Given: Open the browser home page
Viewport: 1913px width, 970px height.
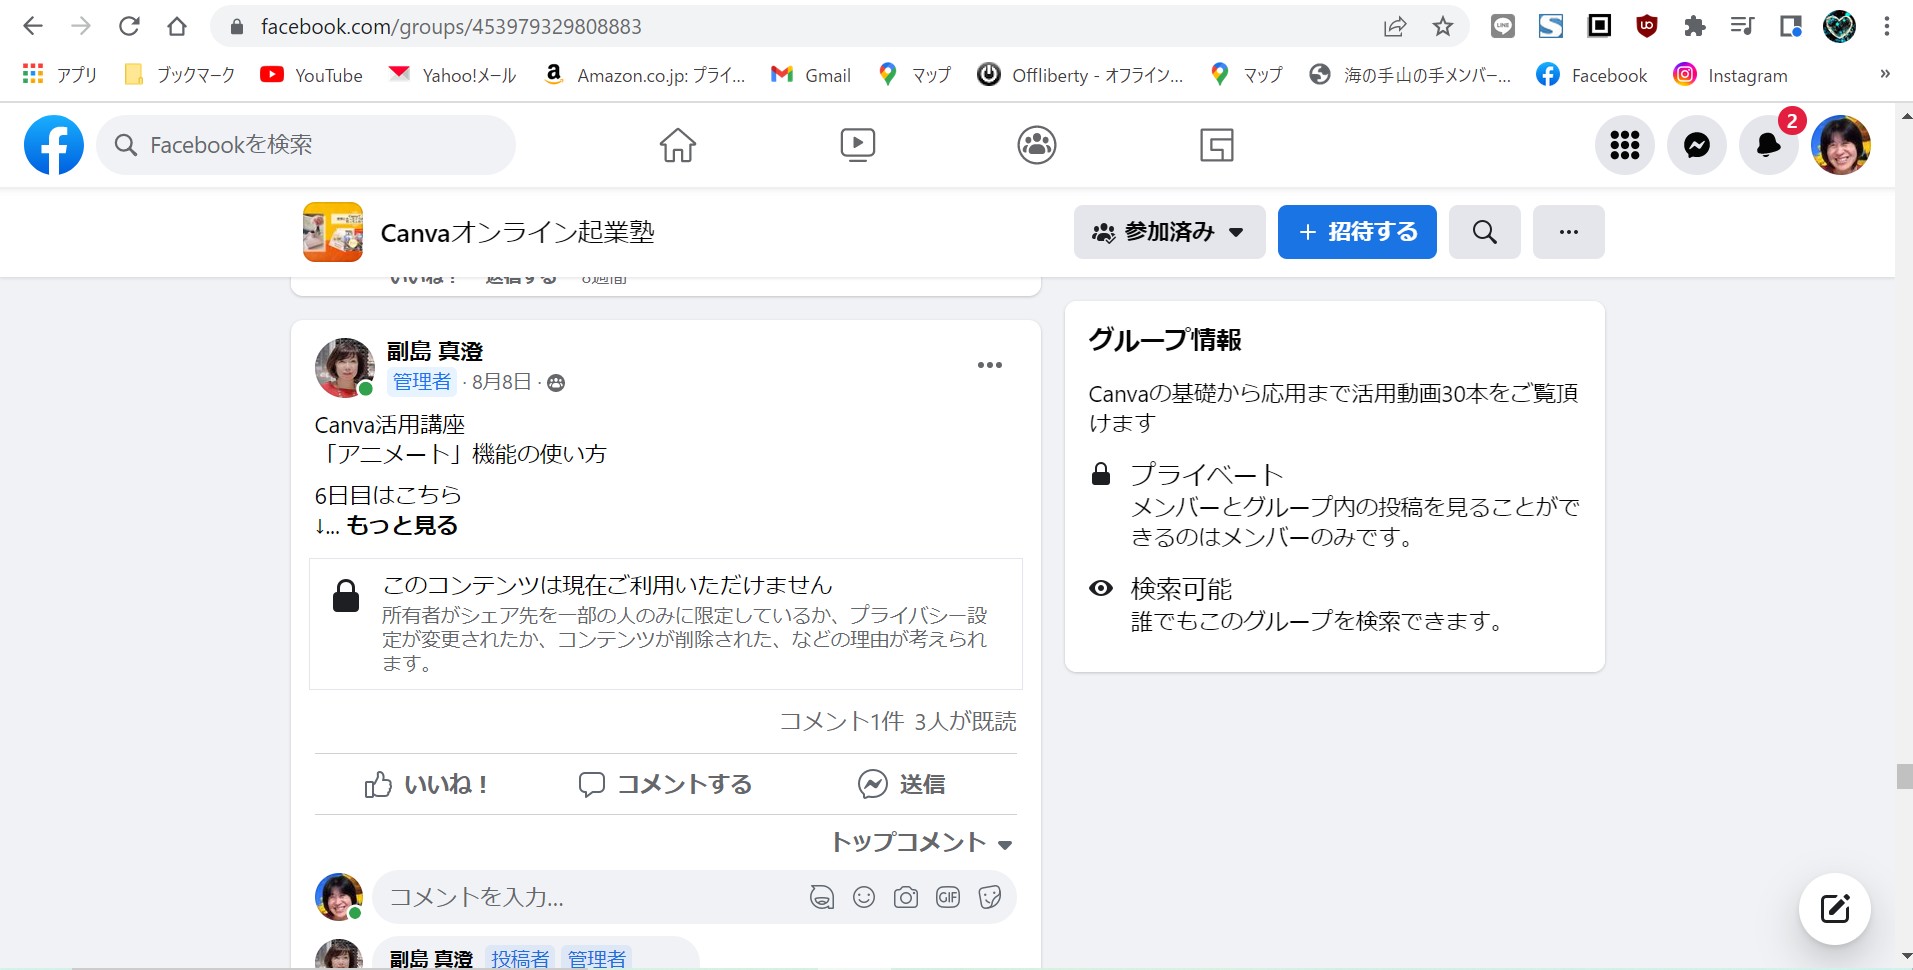Looking at the screenshot, I should click(x=177, y=26).
